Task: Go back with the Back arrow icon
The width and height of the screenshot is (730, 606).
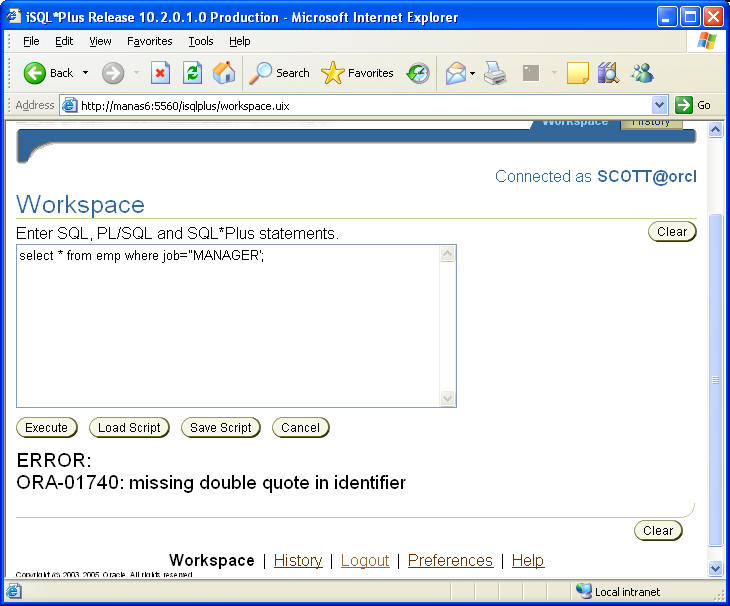Action: (34, 73)
